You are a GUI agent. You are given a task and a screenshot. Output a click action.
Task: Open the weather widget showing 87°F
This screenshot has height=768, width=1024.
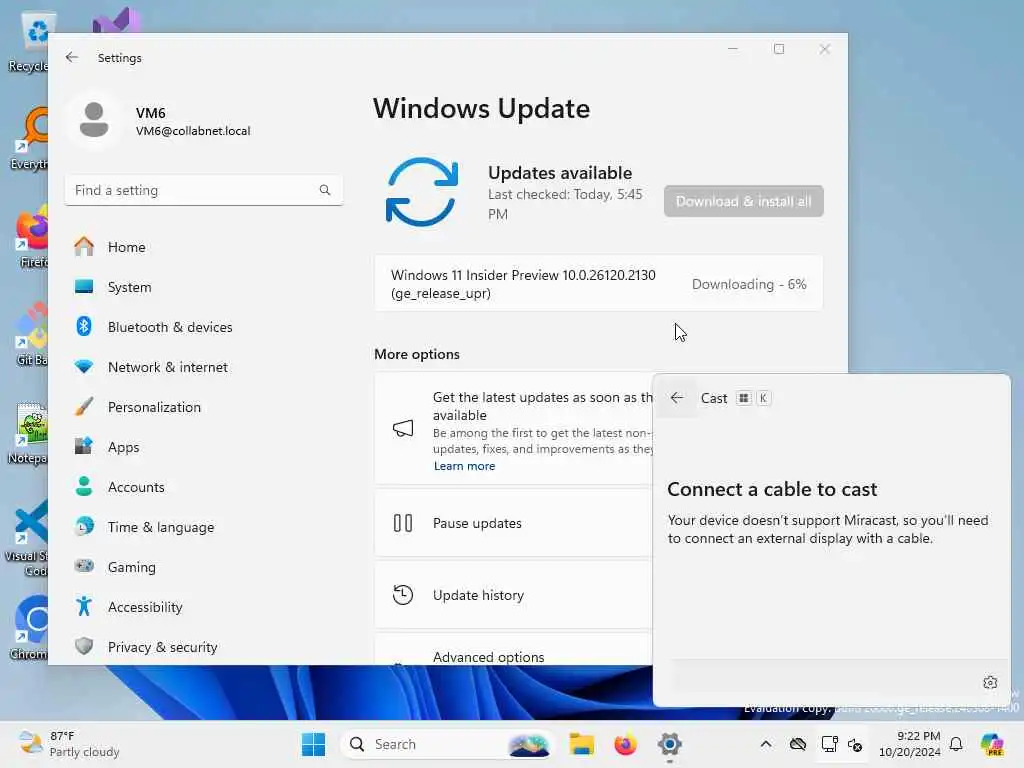68,744
